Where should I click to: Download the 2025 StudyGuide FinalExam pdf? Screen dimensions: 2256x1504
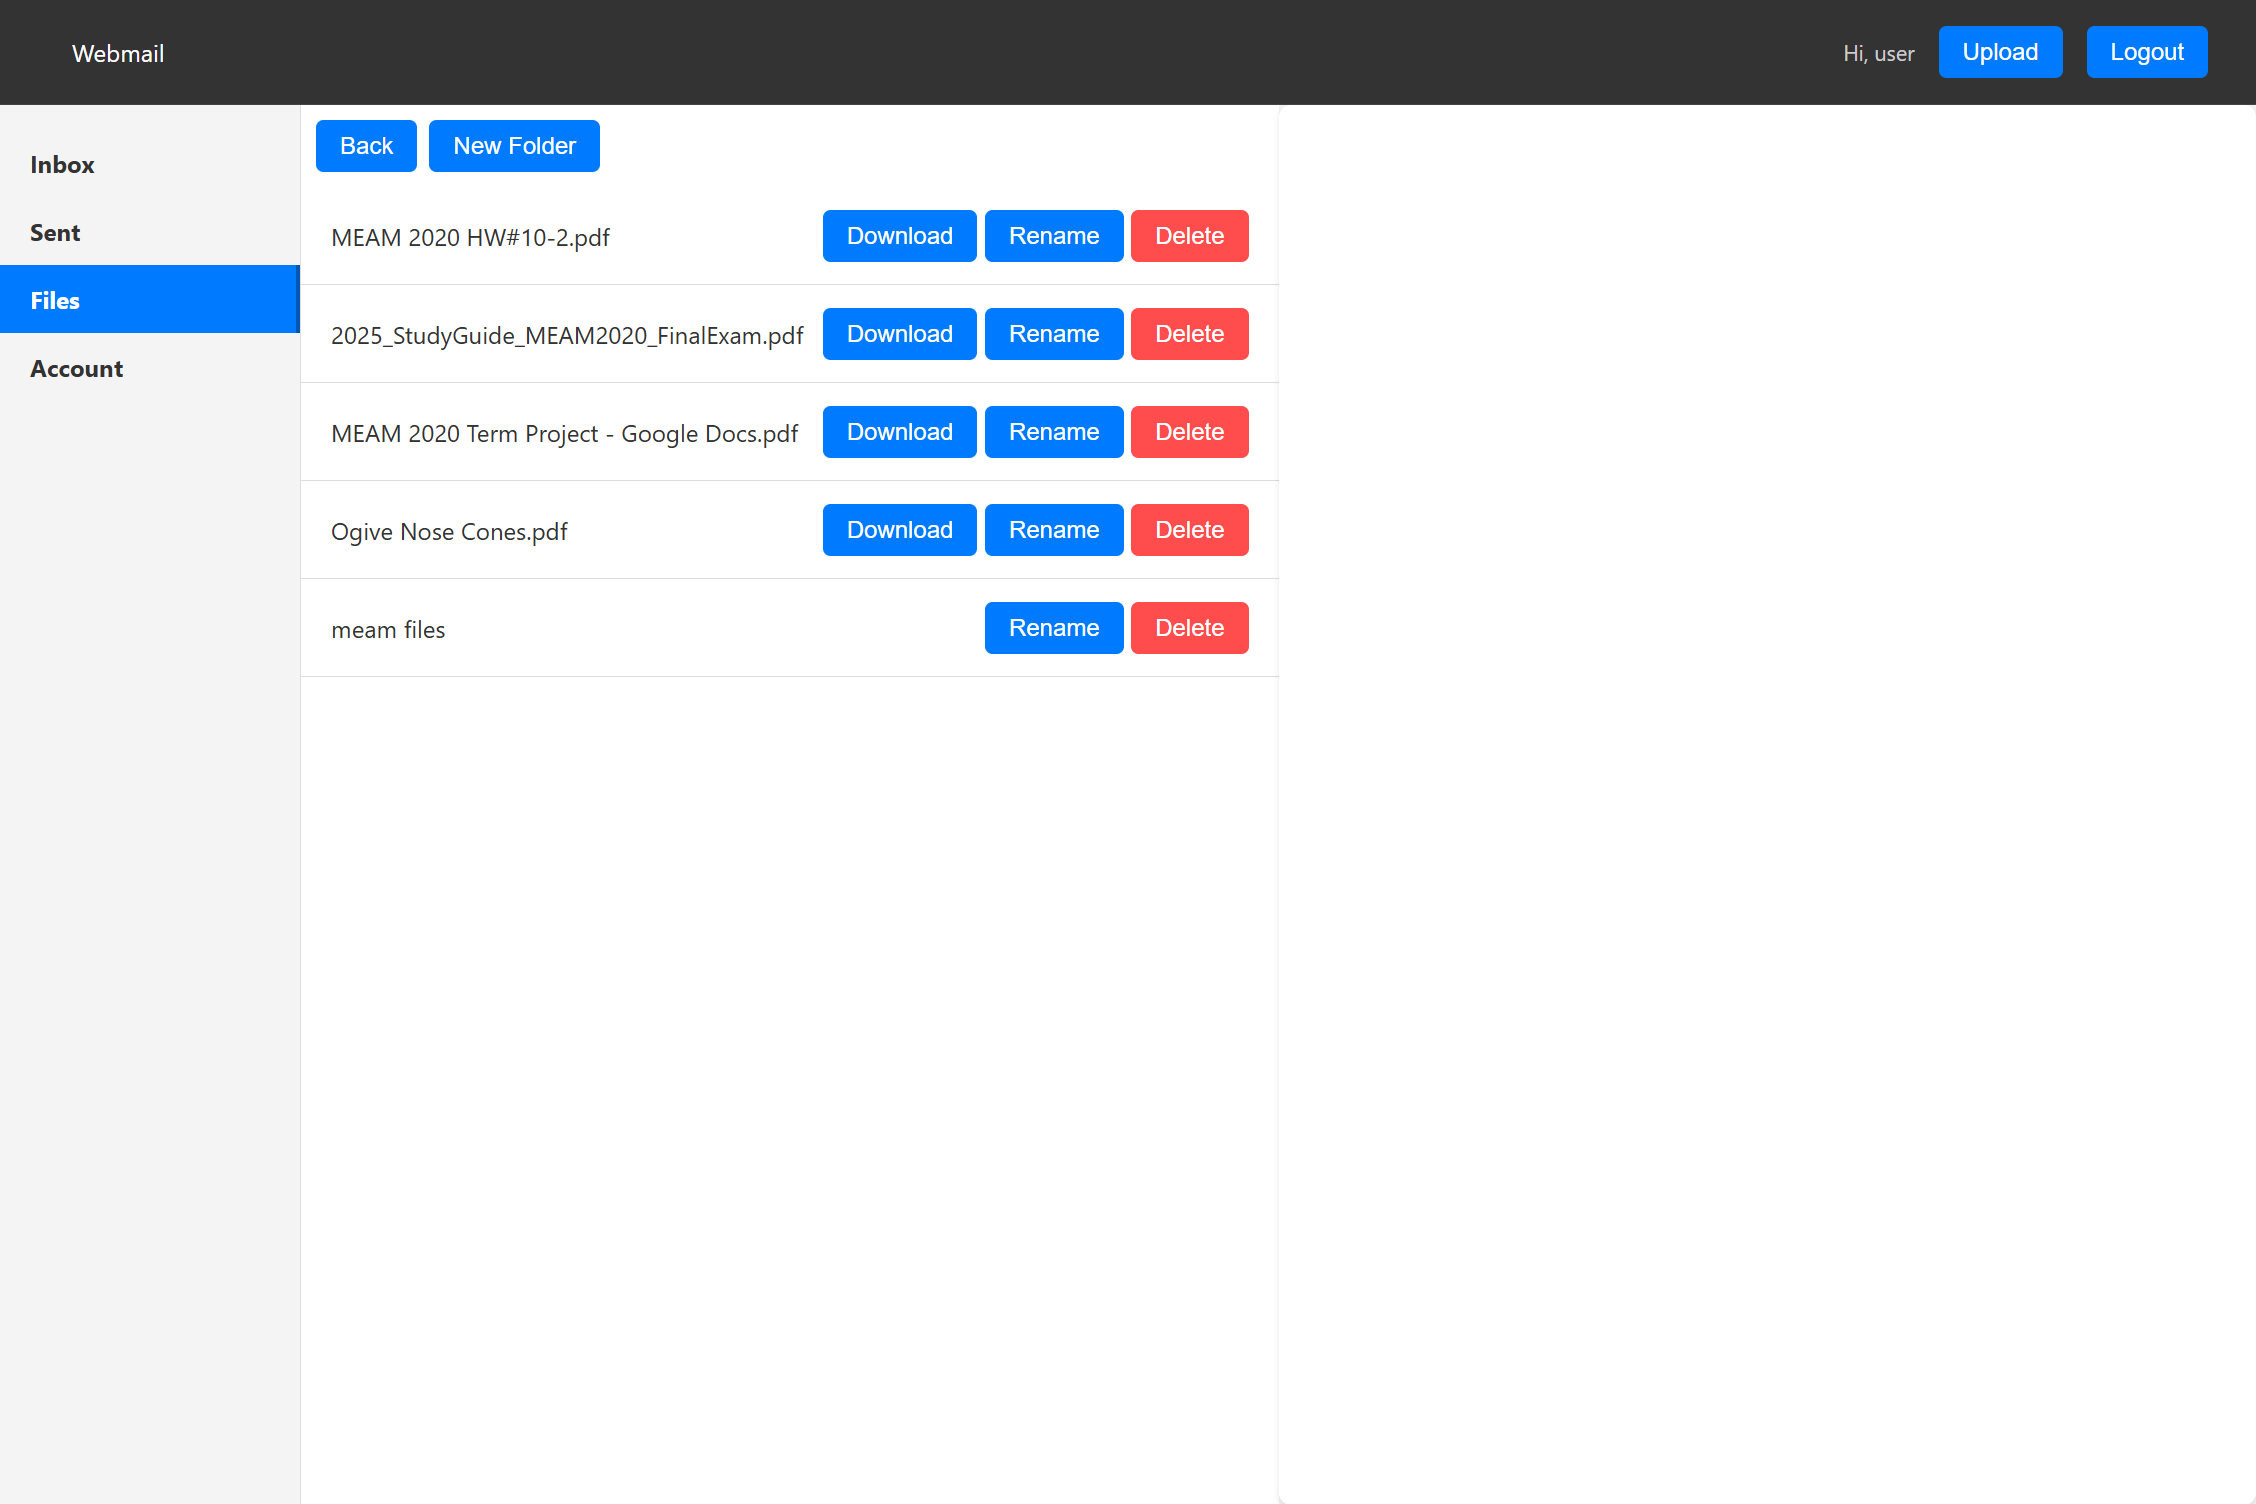pos(899,334)
